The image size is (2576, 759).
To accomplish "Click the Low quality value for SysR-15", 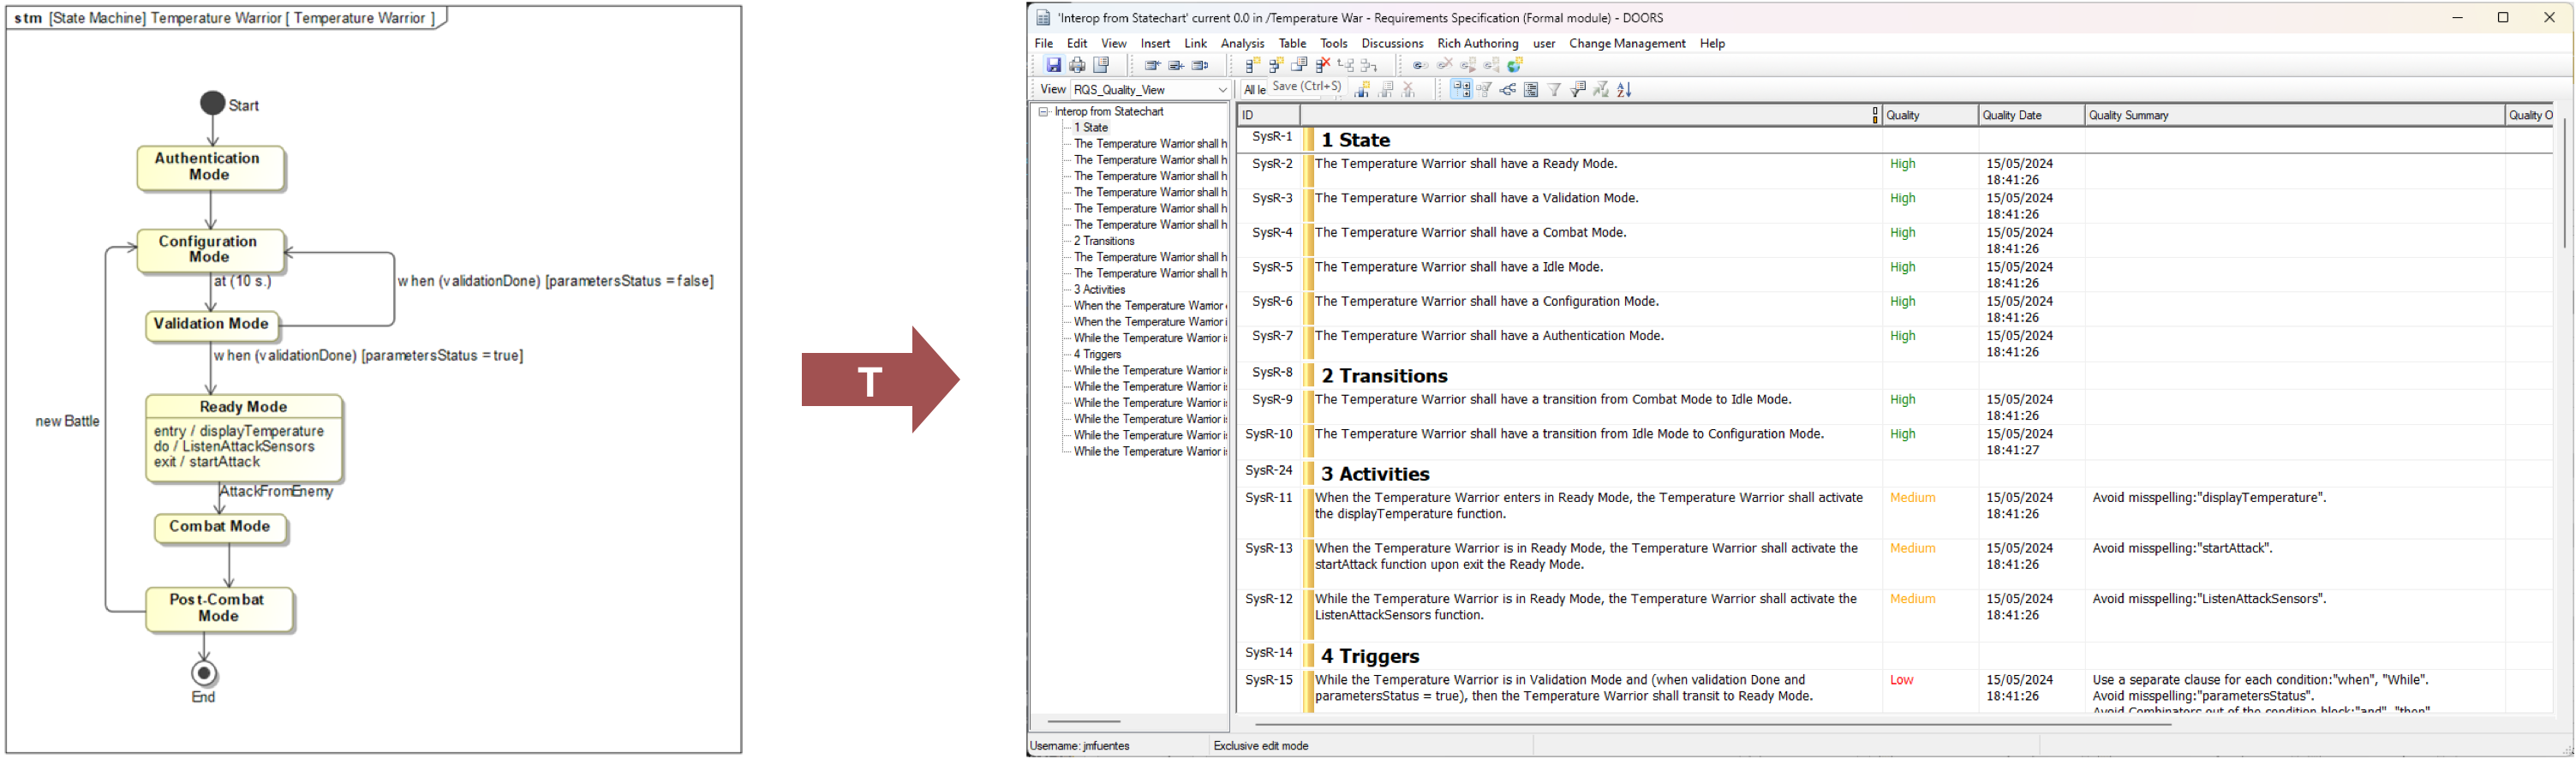I will click(x=1901, y=681).
